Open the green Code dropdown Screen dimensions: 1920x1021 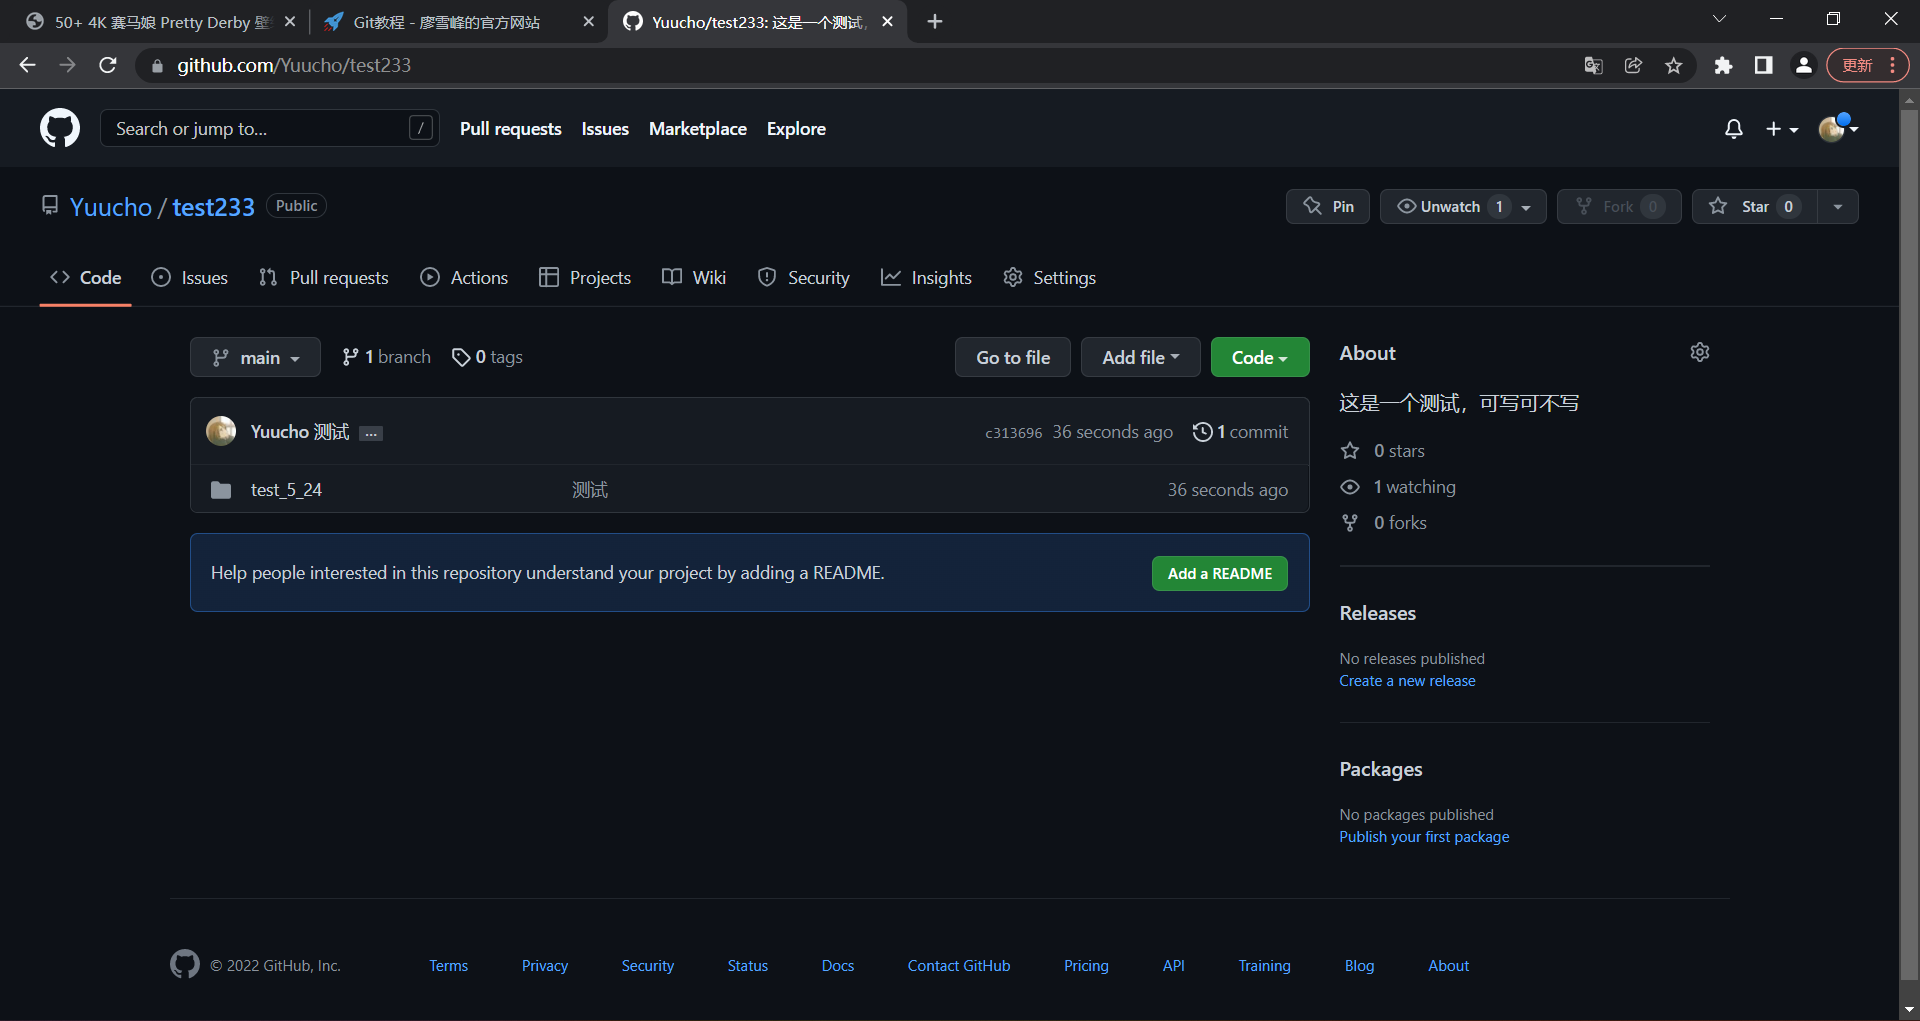coord(1260,357)
